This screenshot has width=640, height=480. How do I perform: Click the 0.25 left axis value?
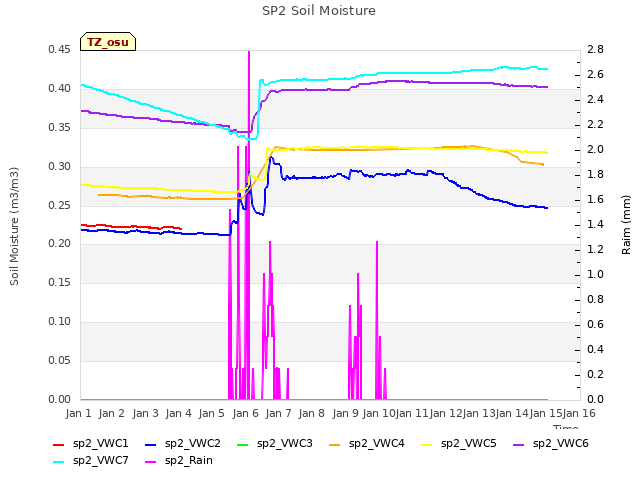(x=60, y=205)
